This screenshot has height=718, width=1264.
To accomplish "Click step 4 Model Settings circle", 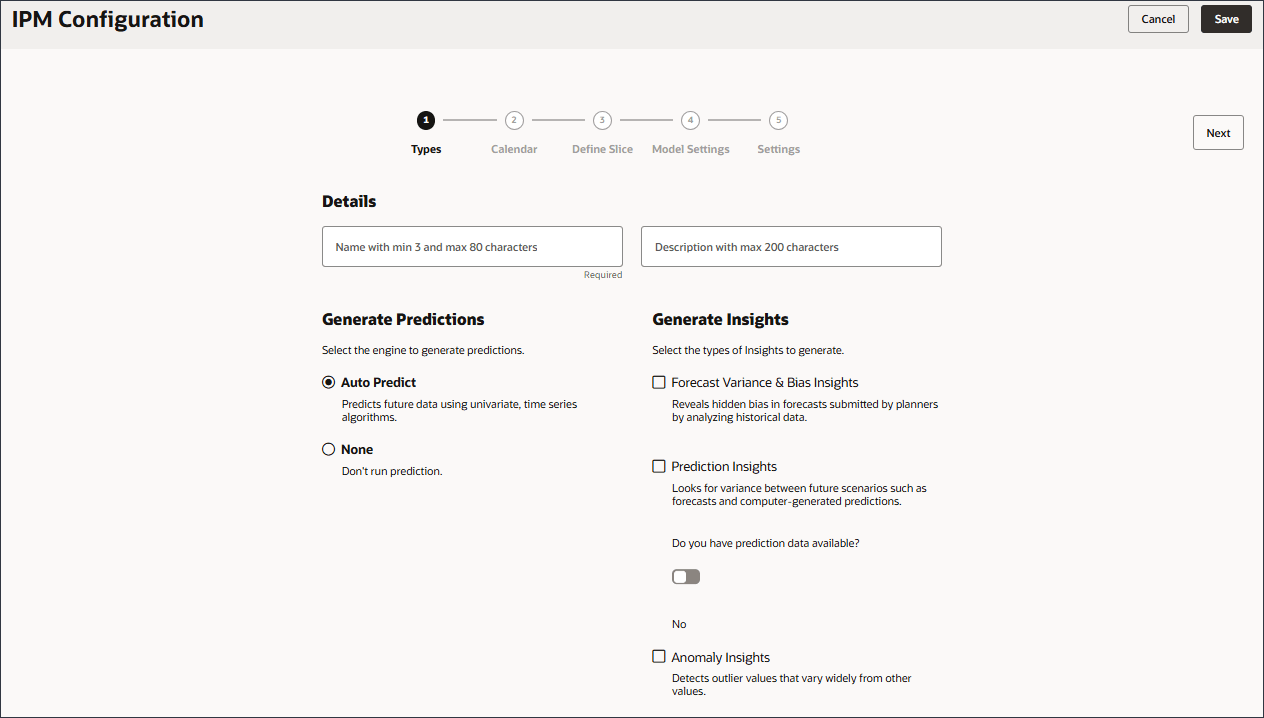I will (x=690, y=120).
